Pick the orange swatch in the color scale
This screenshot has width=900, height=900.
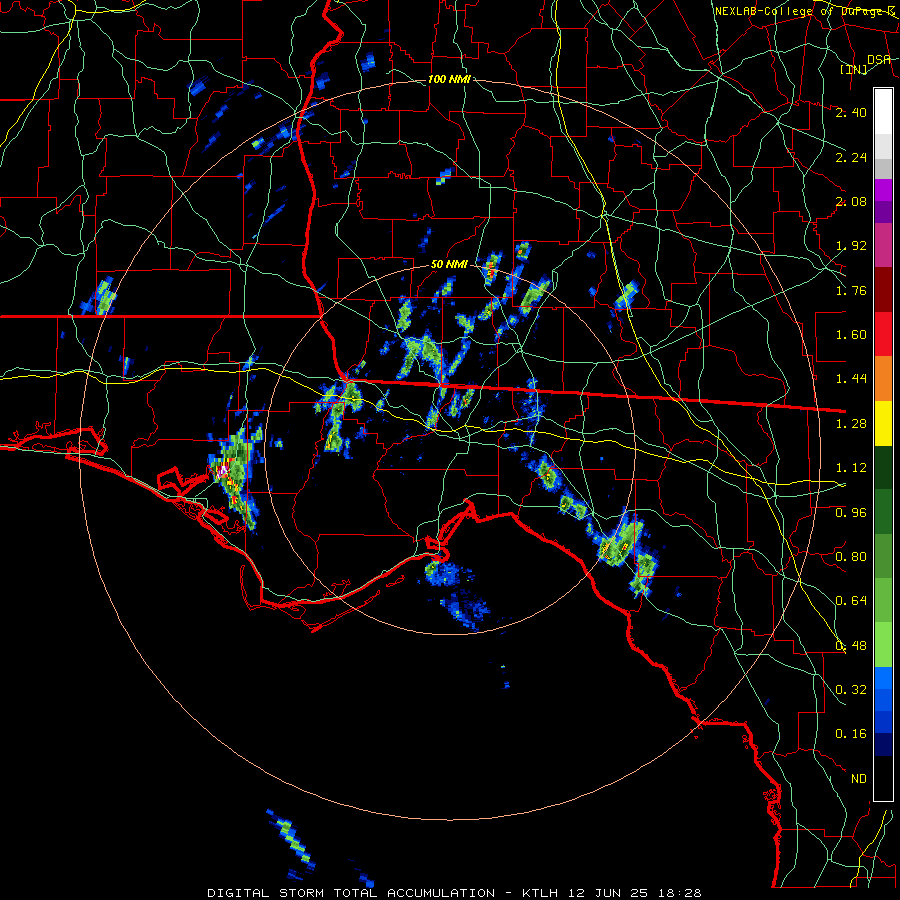pyautogui.click(x=883, y=379)
